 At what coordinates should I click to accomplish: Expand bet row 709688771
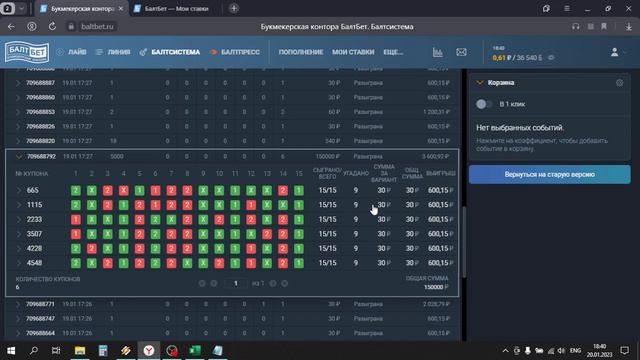pyautogui.click(x=18, y=304)
